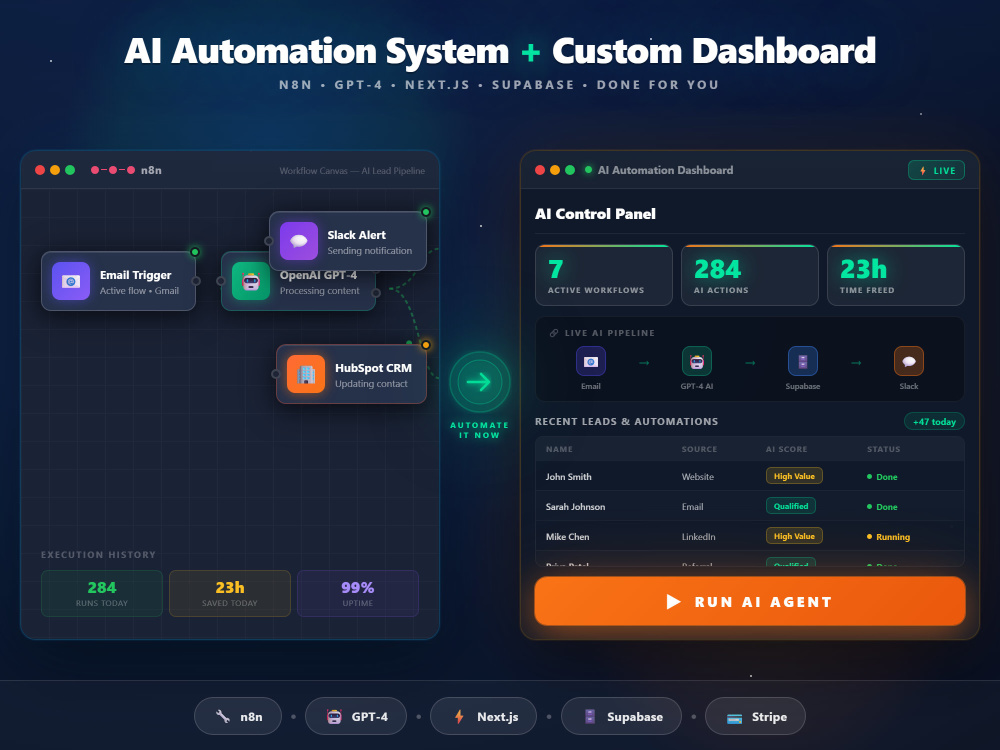Click the green dot beside AI Automation Dashboard
The width and height of the screenshot is (1000, 750).
[x=588, y=170]
